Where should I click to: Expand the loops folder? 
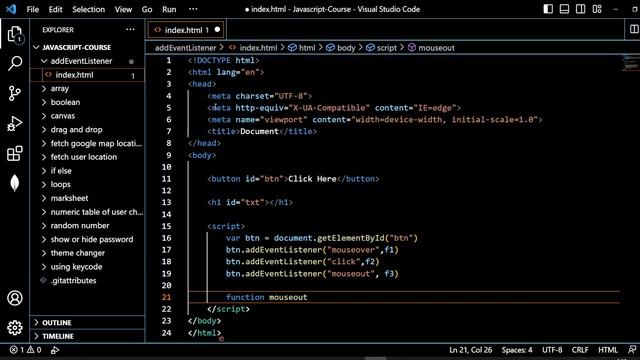[87, 184]
